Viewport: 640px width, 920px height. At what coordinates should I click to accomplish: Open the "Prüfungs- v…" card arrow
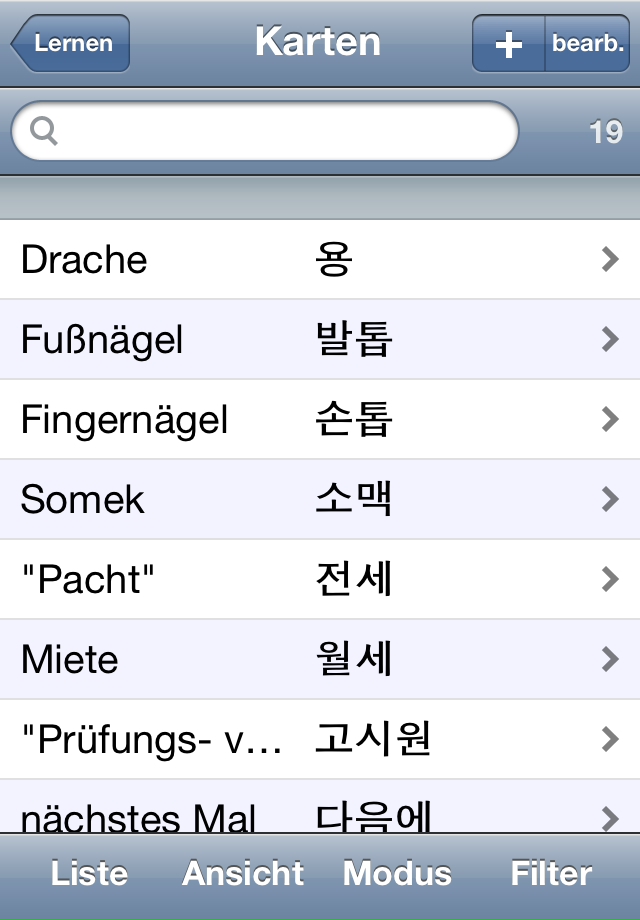coord(610,740)
